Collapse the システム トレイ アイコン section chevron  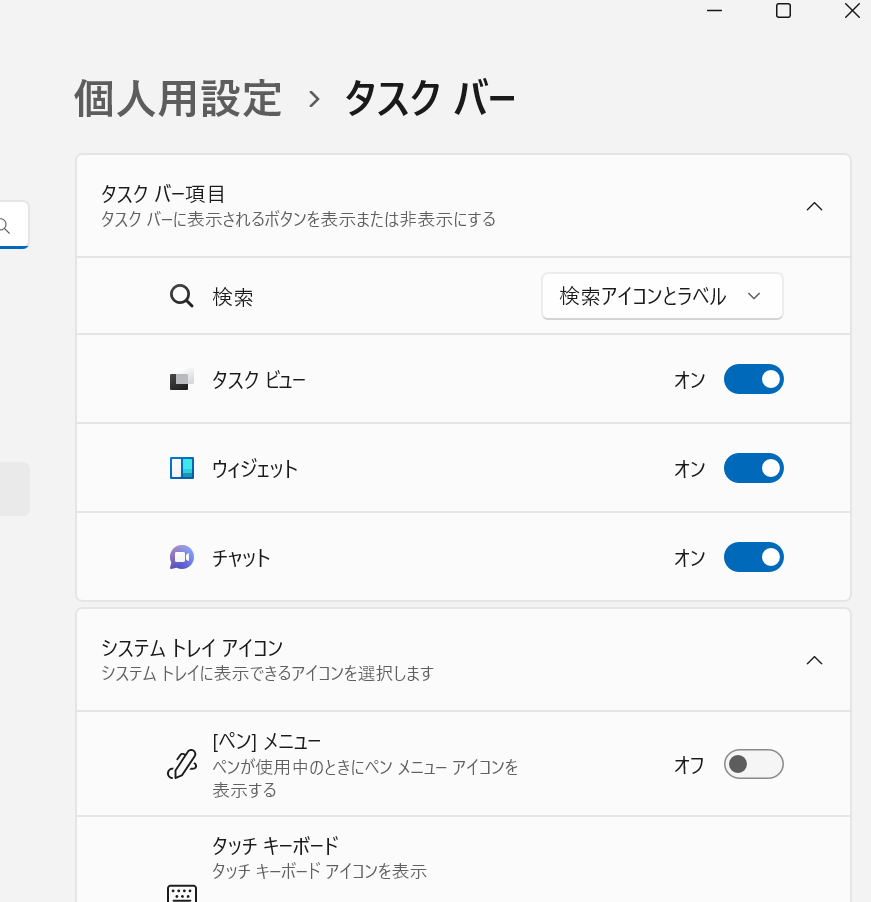click(814, 660)
